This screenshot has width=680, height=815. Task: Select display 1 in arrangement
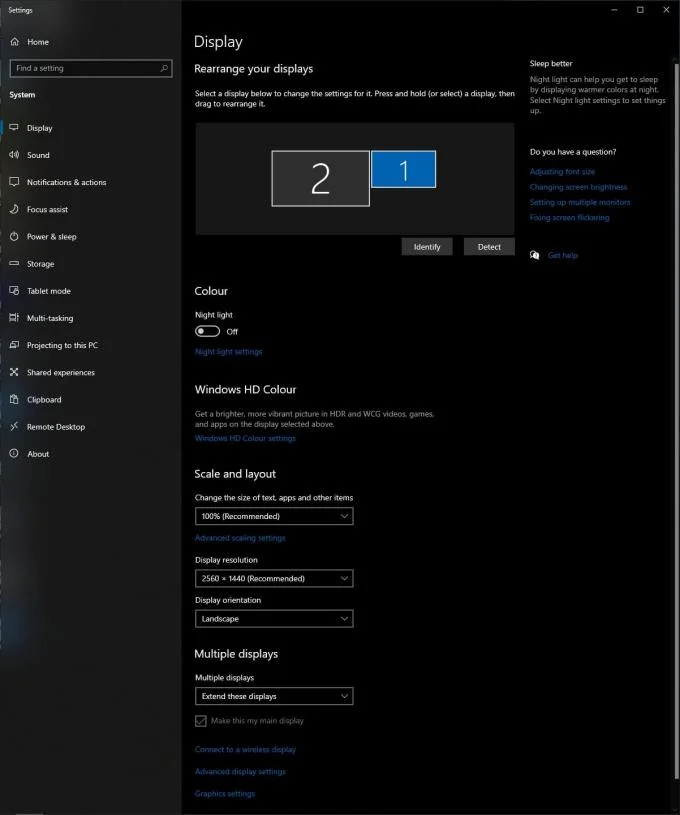pyautogui.click(x=403, y=169)
